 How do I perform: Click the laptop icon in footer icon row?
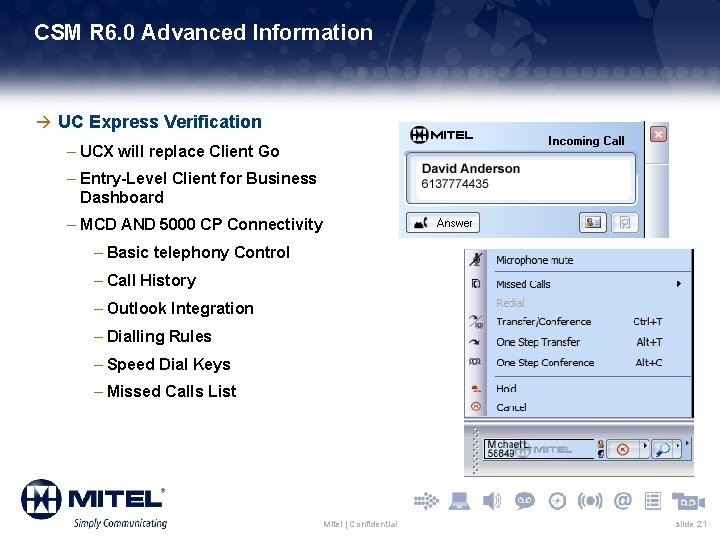coord(459,501)
